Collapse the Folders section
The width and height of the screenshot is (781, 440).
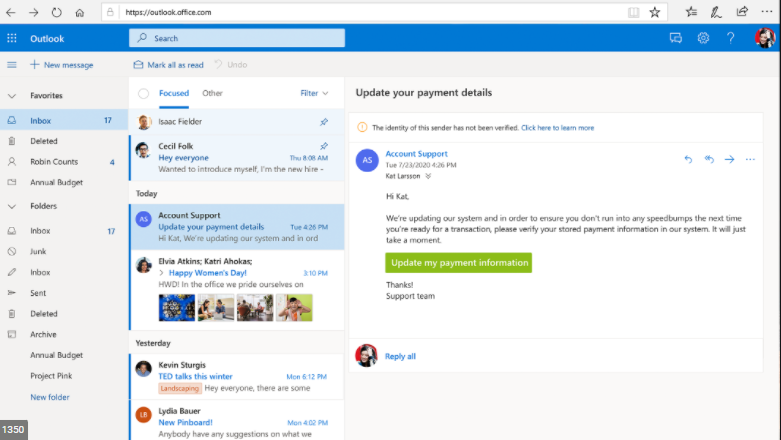[x=12, y=206]
